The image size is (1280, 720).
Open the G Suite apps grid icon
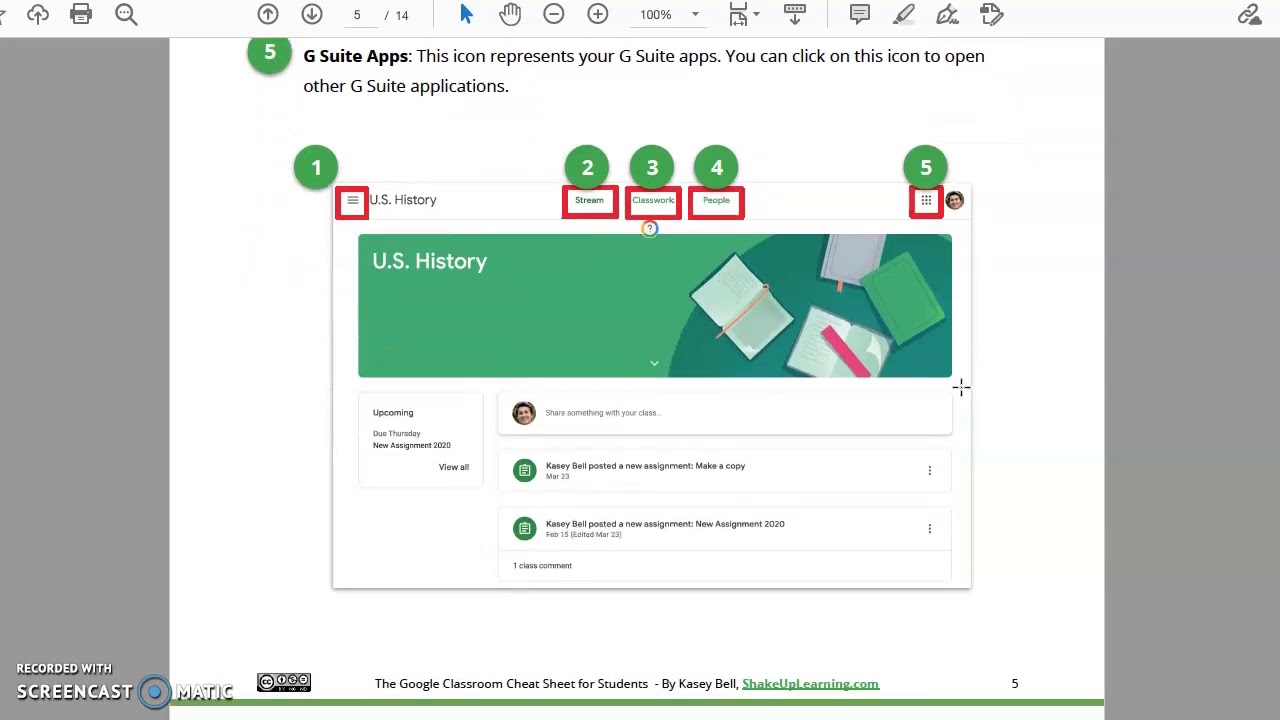(x=926, y=201)
